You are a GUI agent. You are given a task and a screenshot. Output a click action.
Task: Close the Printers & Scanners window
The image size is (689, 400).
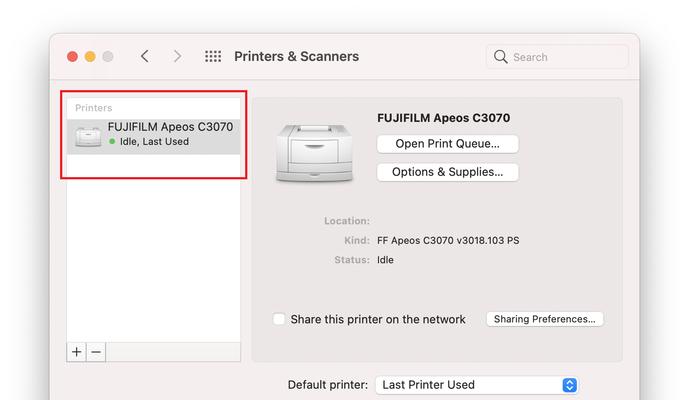72,57
